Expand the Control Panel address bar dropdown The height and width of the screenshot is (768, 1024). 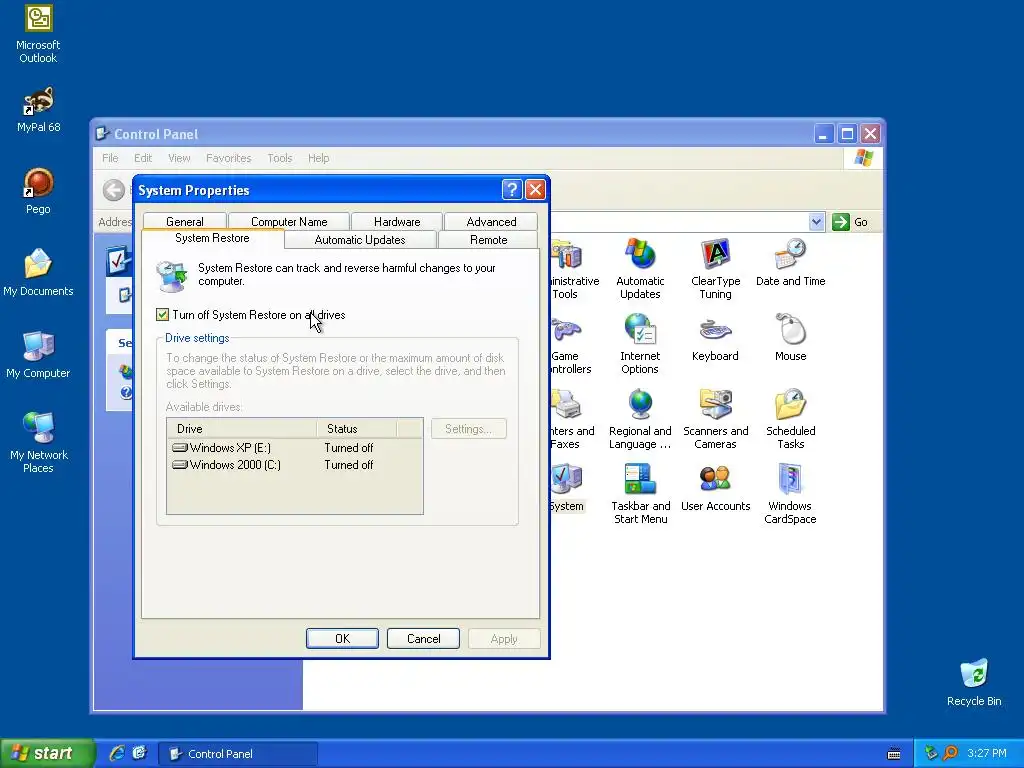[x=816, y=222]
